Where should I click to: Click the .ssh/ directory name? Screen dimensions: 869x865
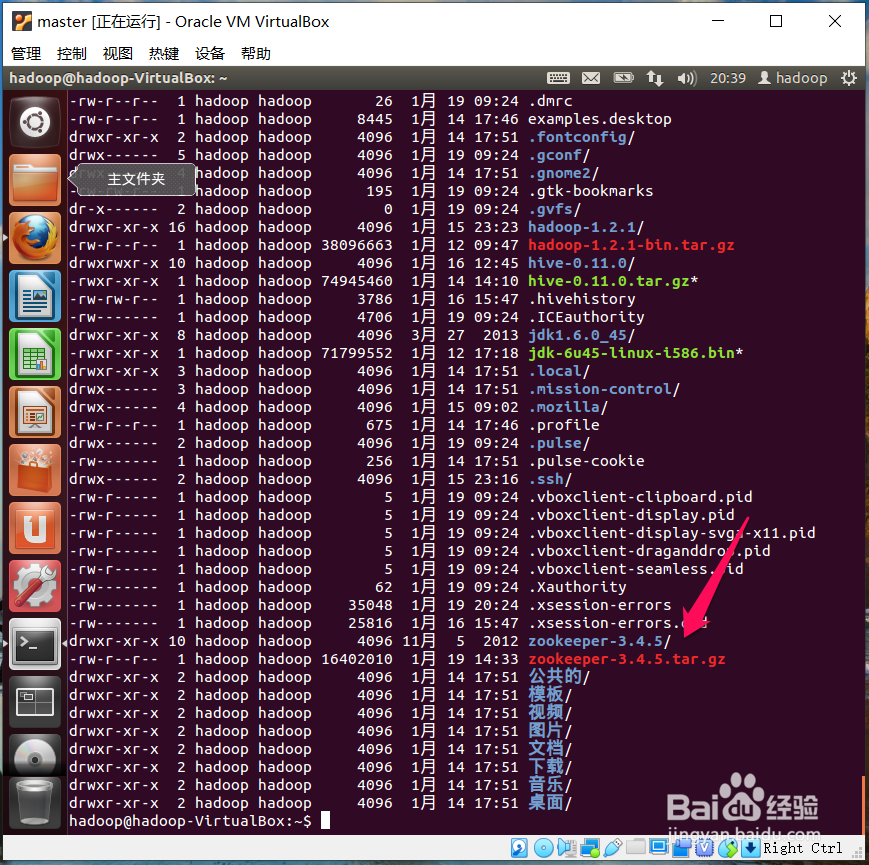[x=550, y=479]
